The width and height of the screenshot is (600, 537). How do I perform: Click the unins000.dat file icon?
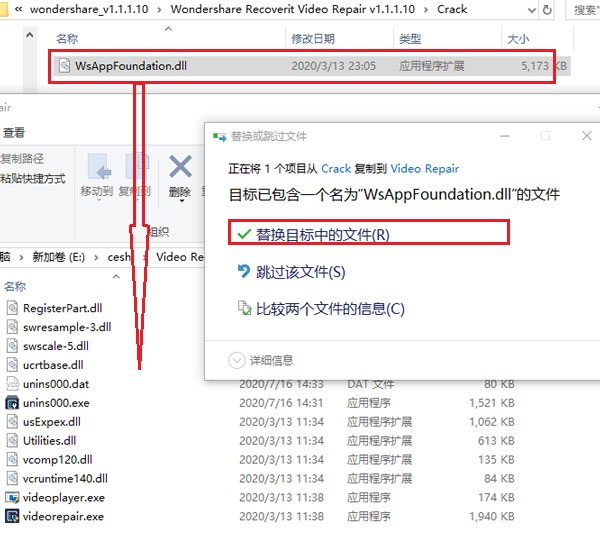click(12, 384)
